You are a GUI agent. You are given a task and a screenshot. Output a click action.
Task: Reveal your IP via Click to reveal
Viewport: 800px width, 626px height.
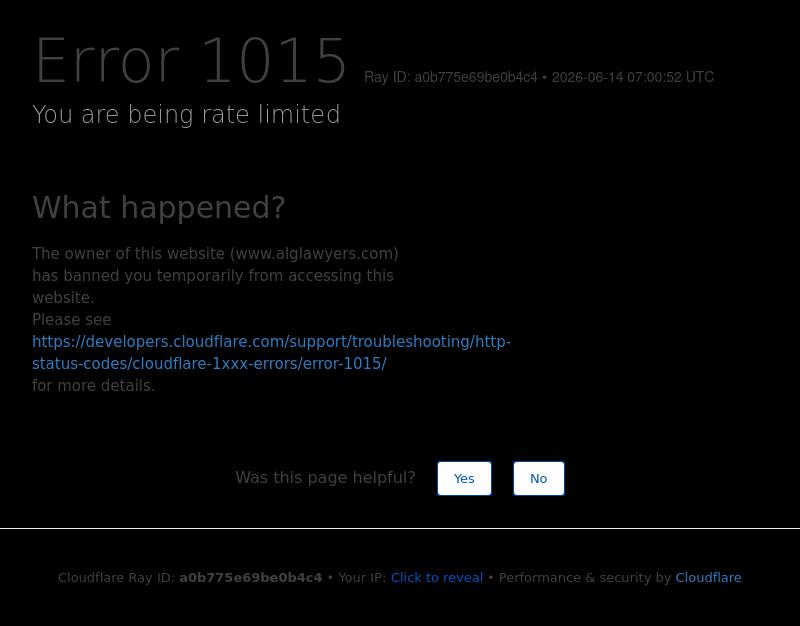pos(437,578)
